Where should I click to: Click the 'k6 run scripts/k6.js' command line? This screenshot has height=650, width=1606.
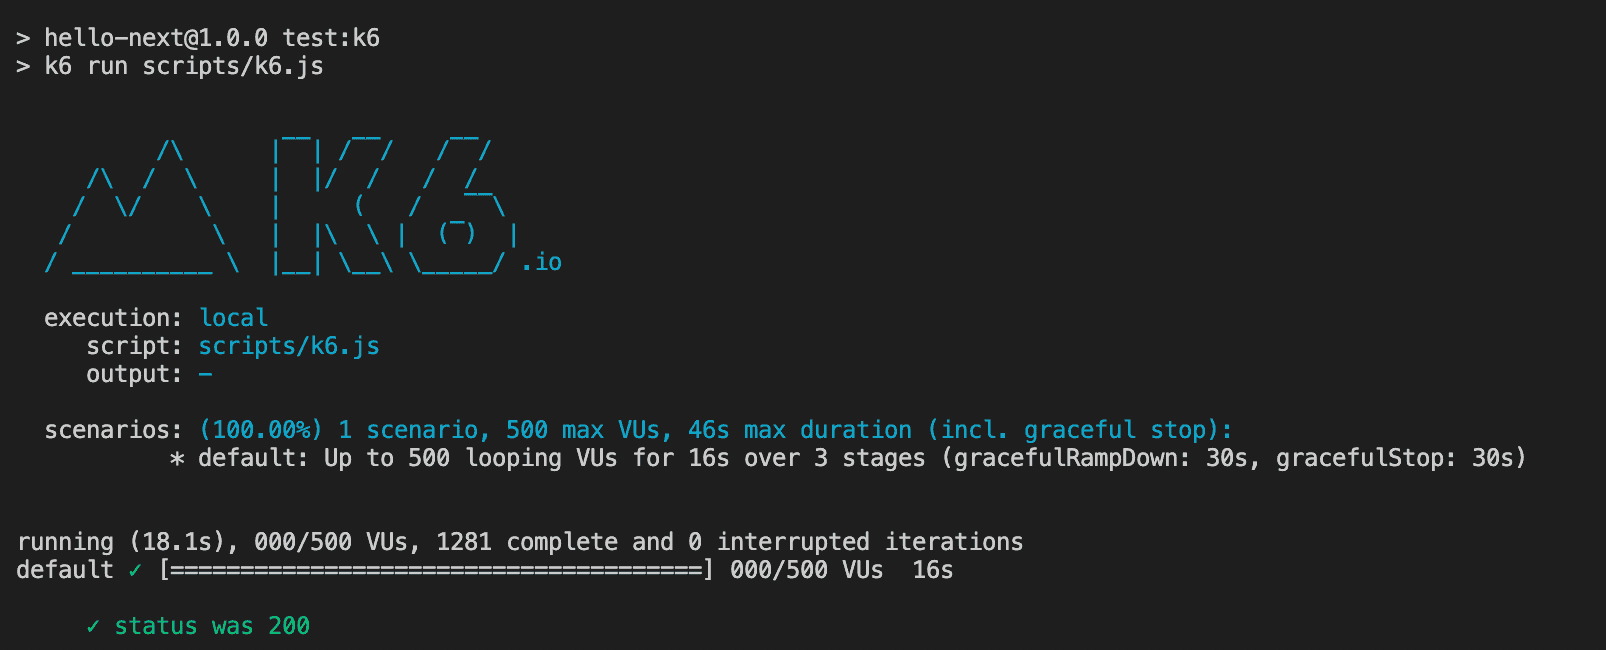(x=184, y=66)
